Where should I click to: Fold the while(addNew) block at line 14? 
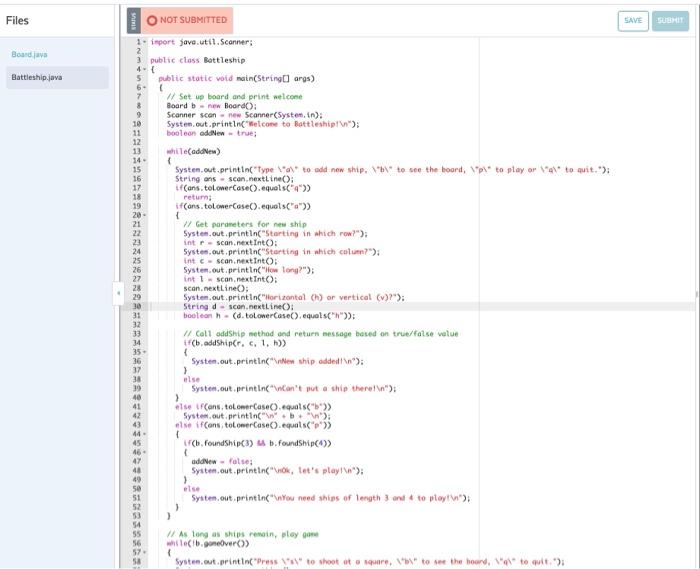point(145,160)
